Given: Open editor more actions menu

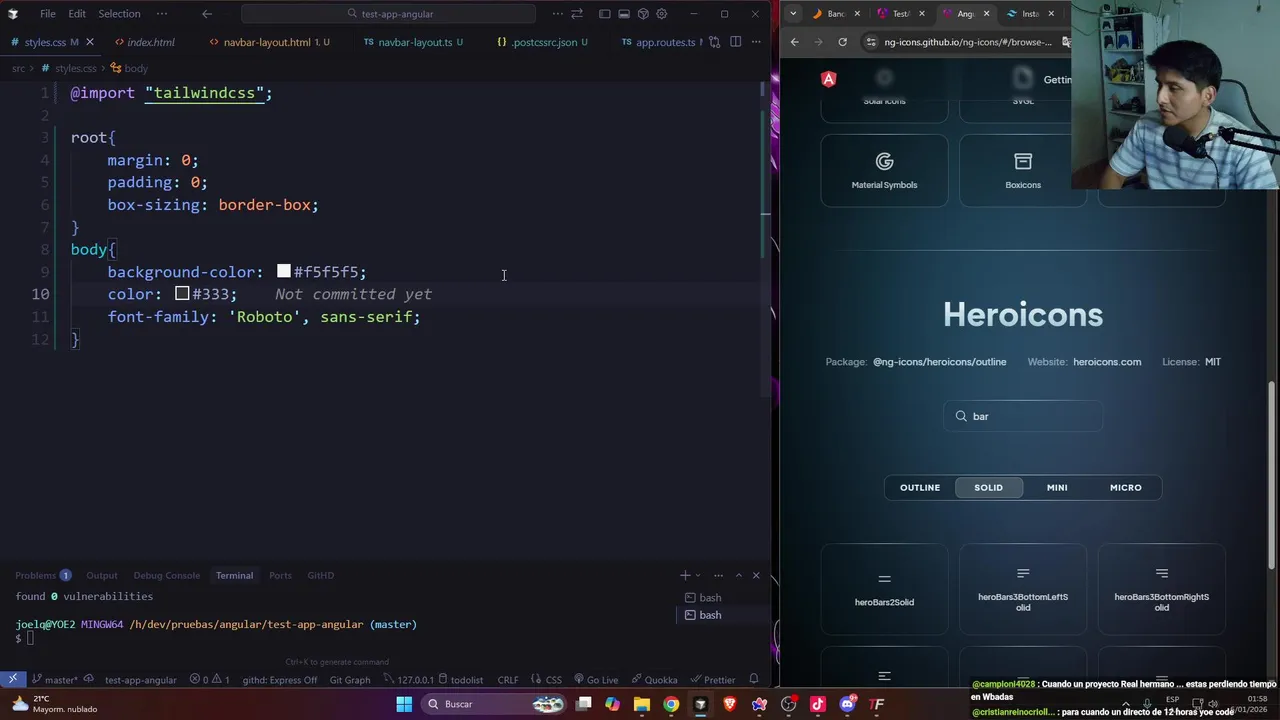Looking at the screenshot, I should coord(756,42).
